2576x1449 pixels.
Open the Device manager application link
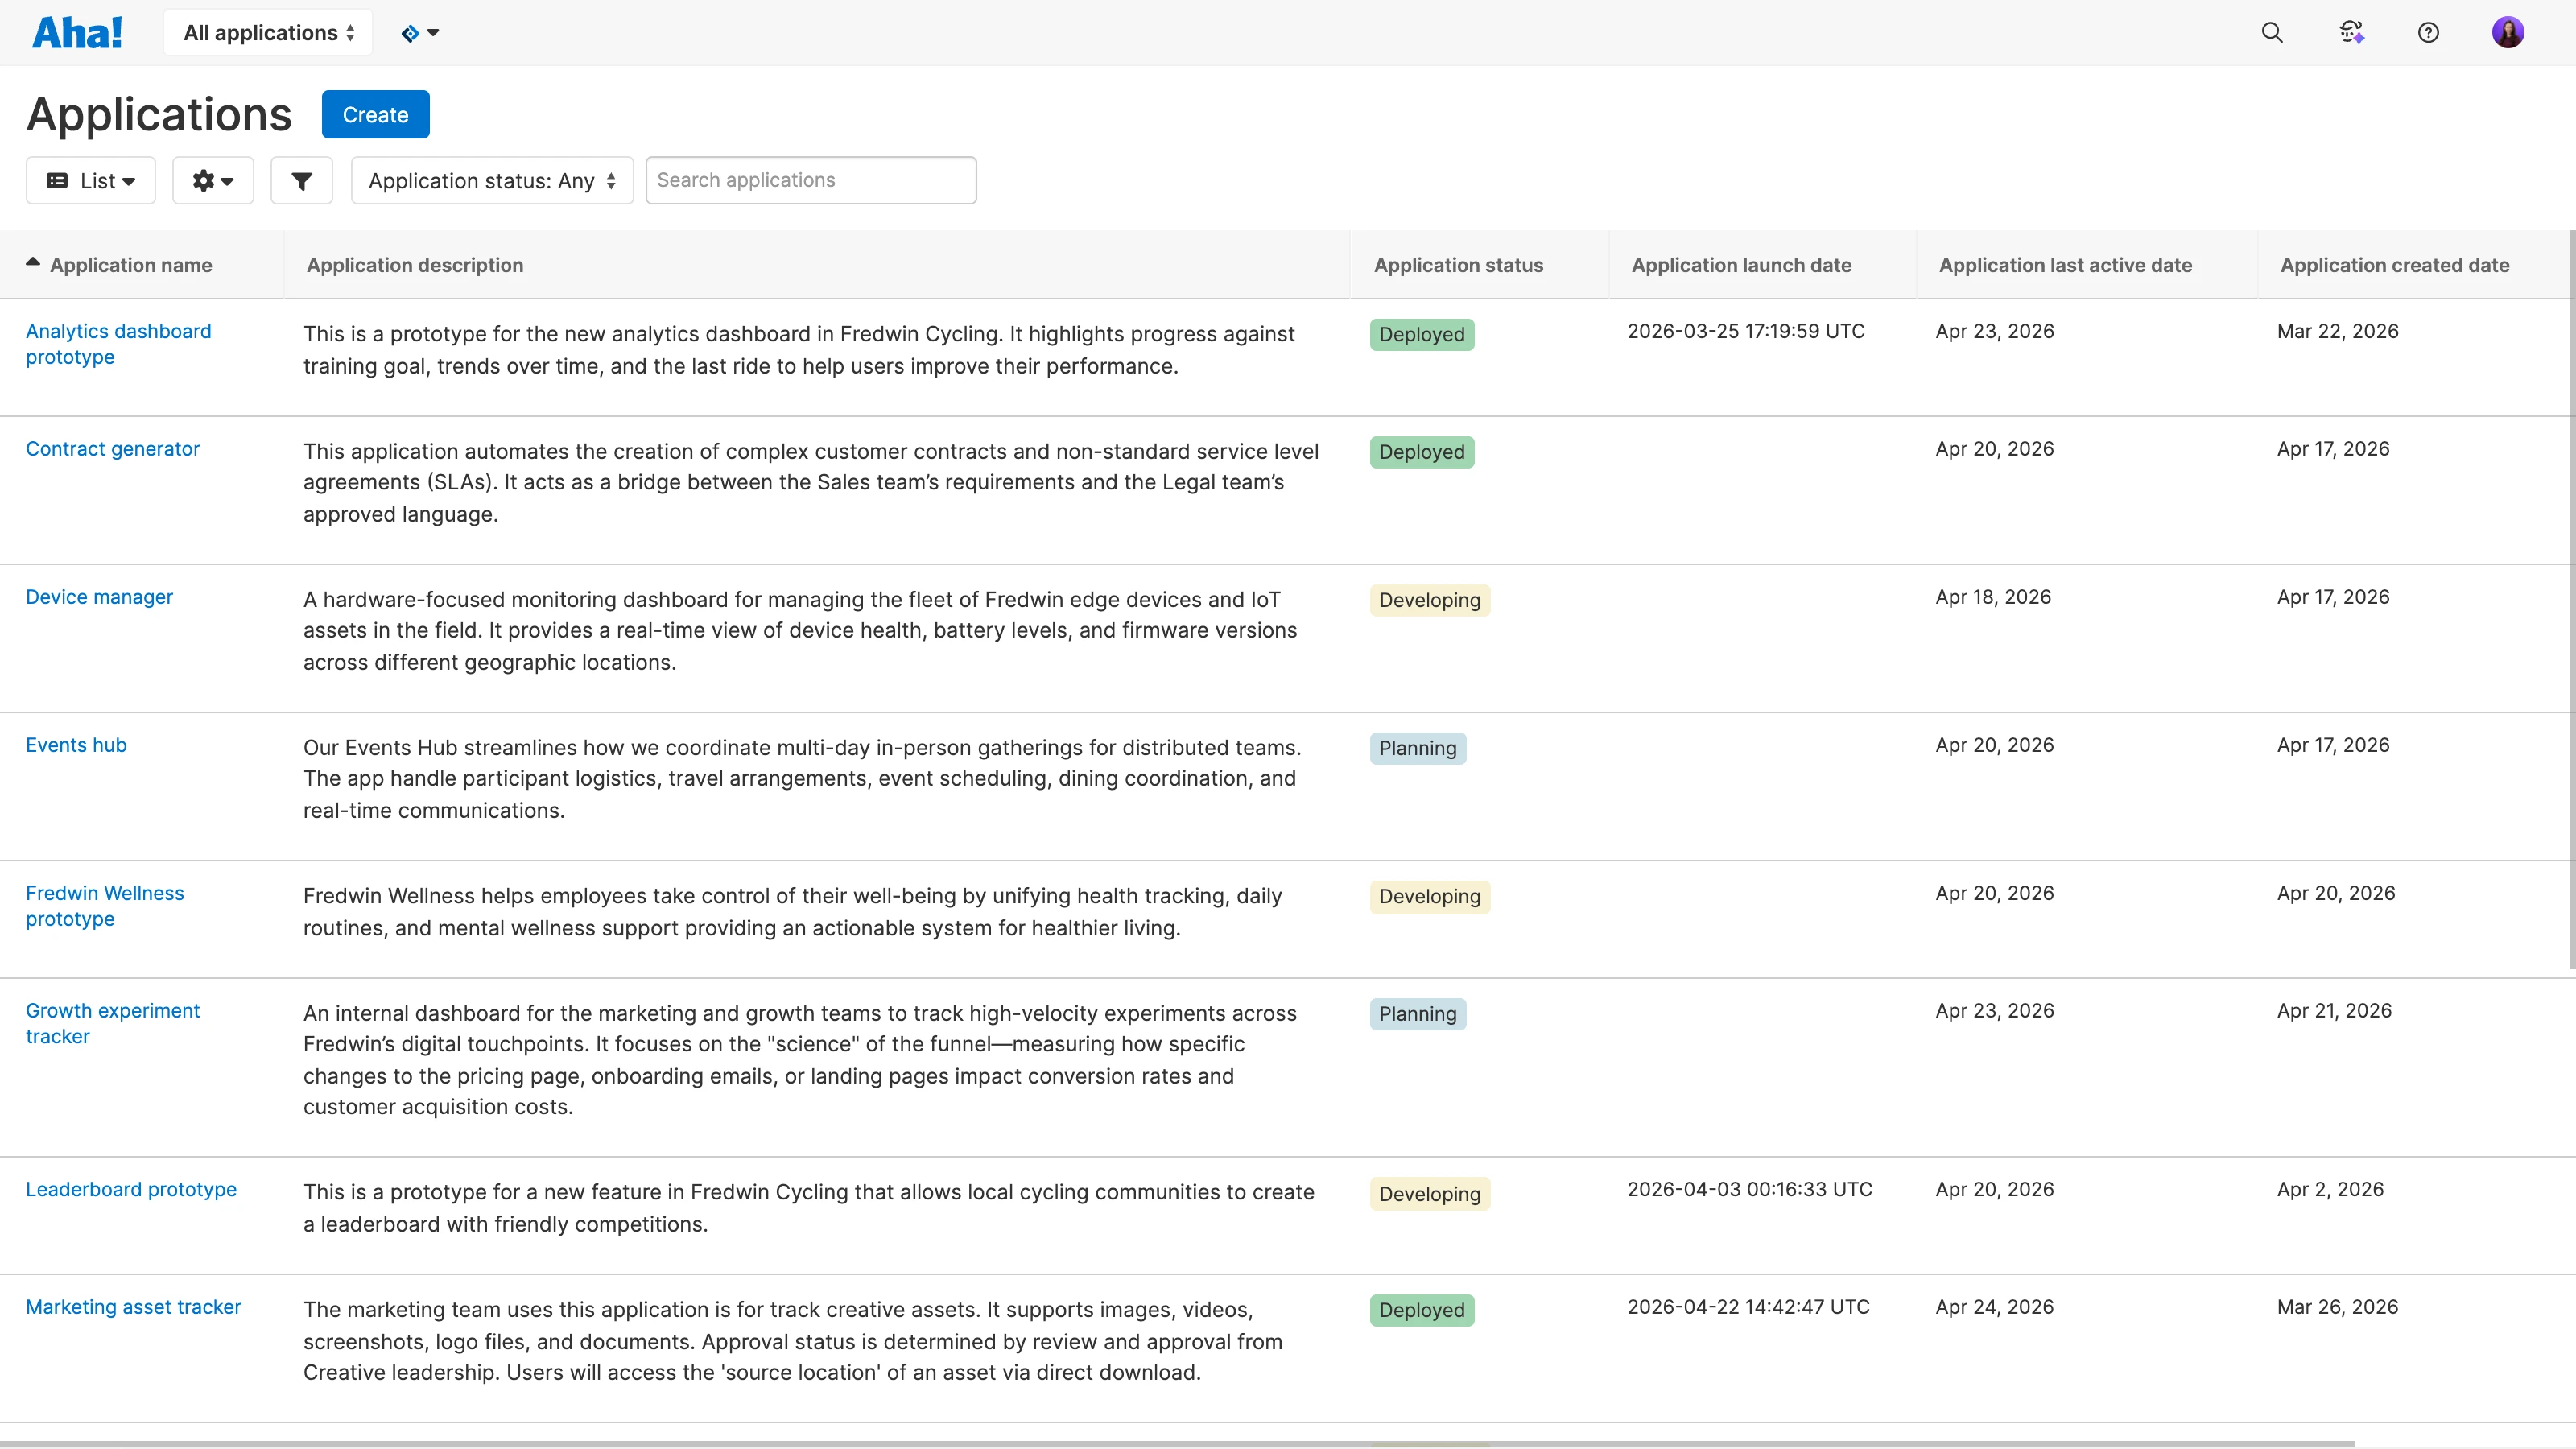click(99, 596)
